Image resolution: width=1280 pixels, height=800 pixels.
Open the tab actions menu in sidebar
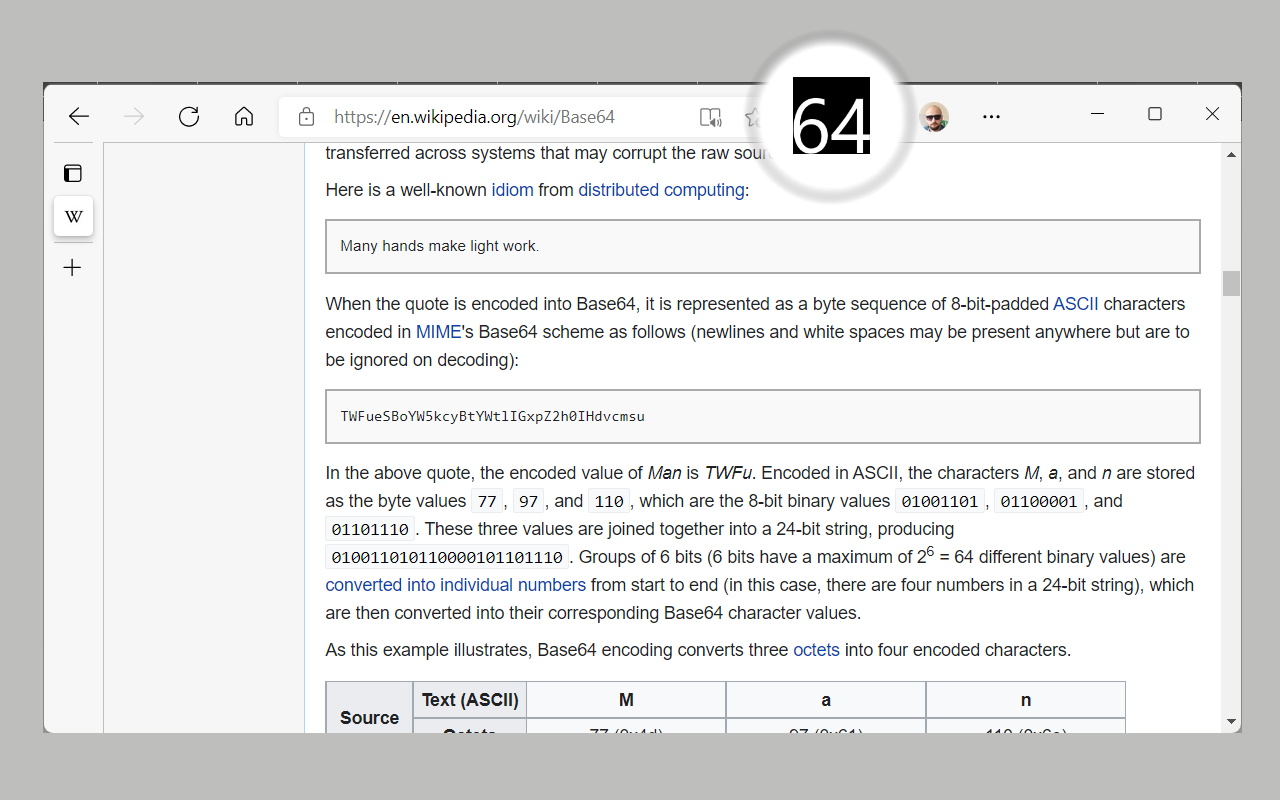tap(73, 174)
